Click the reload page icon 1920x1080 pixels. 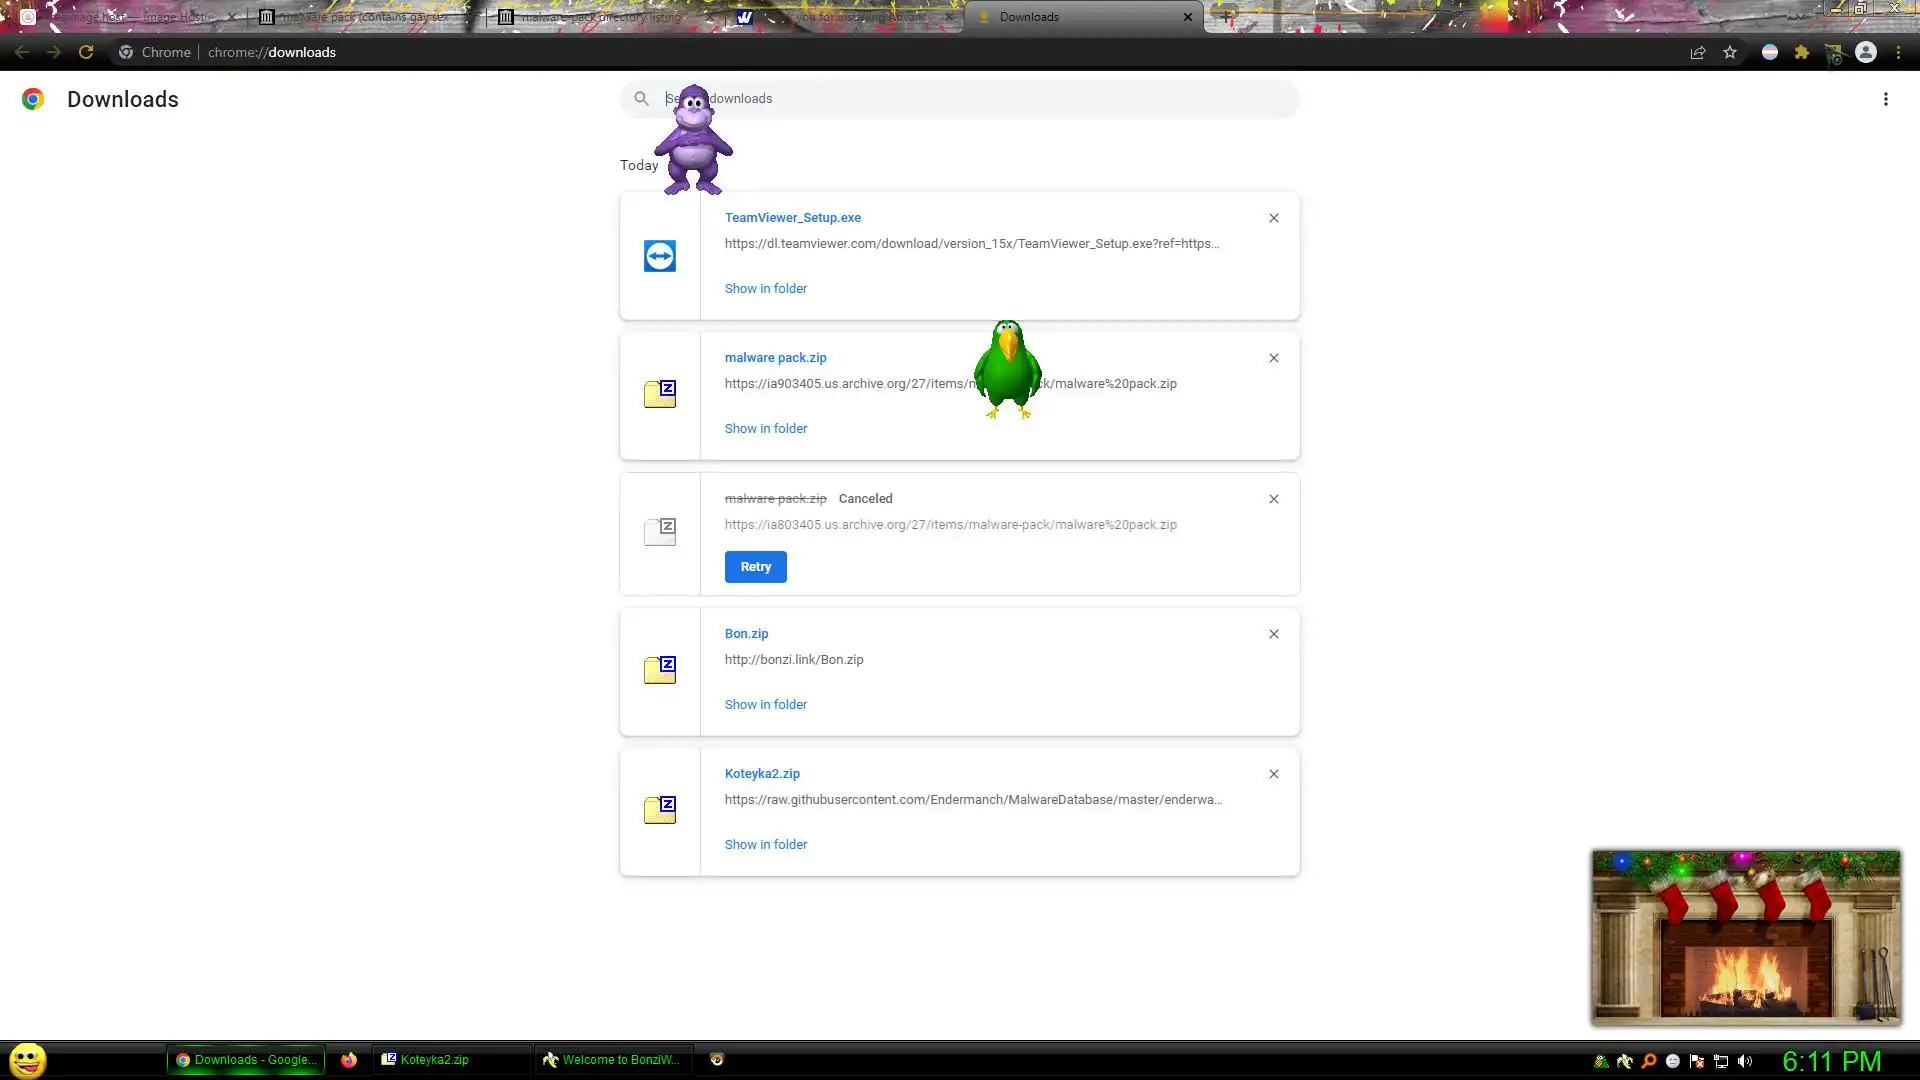(x=86, y=52)
